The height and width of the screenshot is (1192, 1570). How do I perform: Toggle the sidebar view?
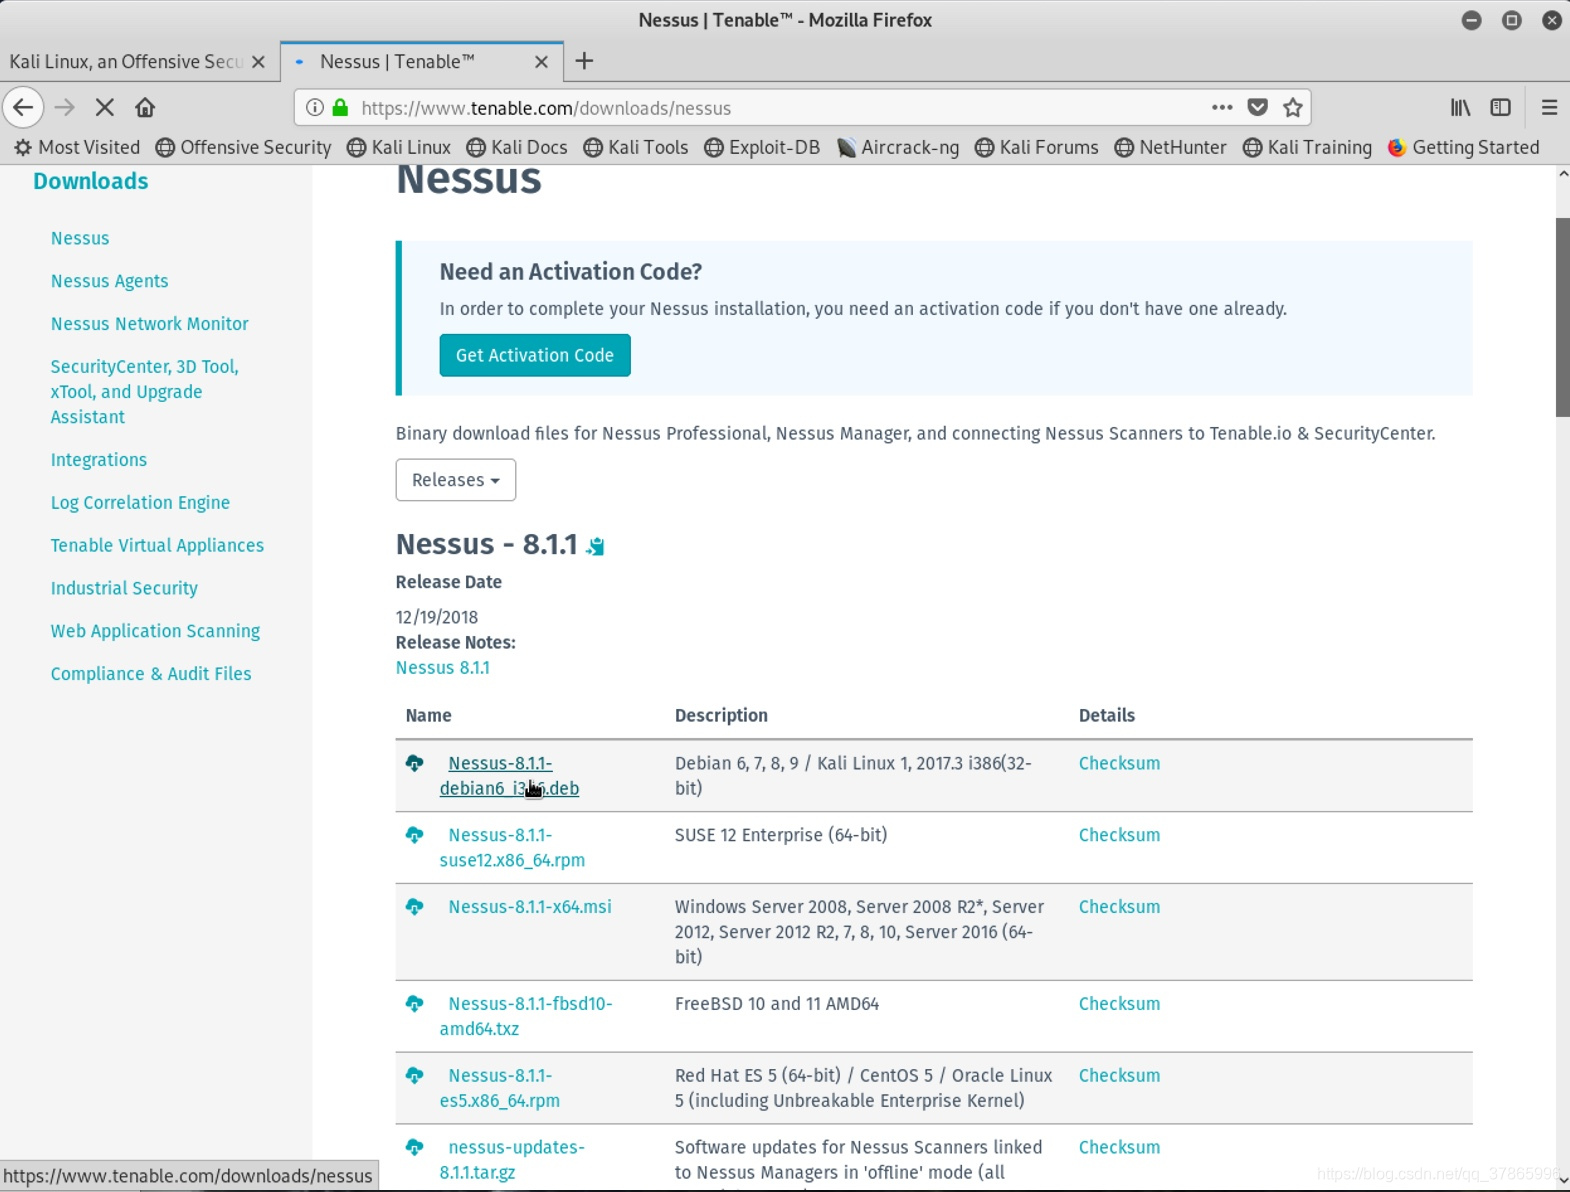[1501, 107]
